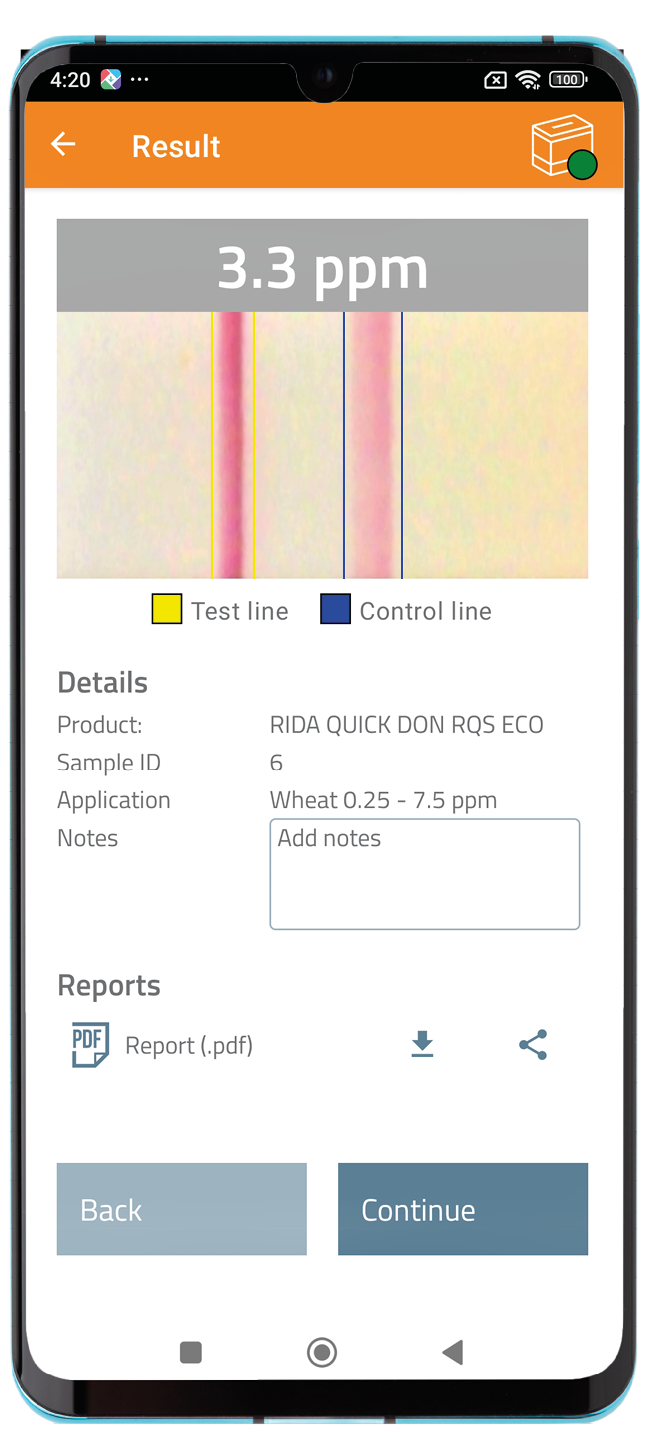Share the PDF report
This screenshot has height=1440, width=665.
point(533,1045)
